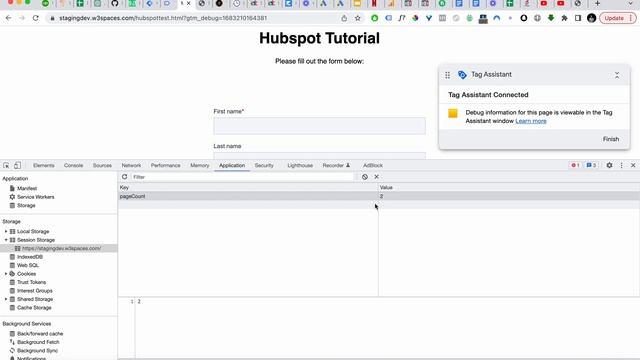Screen dimensions: 640x360
Task: Open the Chrome side panel icon
Action: (578, 18)
